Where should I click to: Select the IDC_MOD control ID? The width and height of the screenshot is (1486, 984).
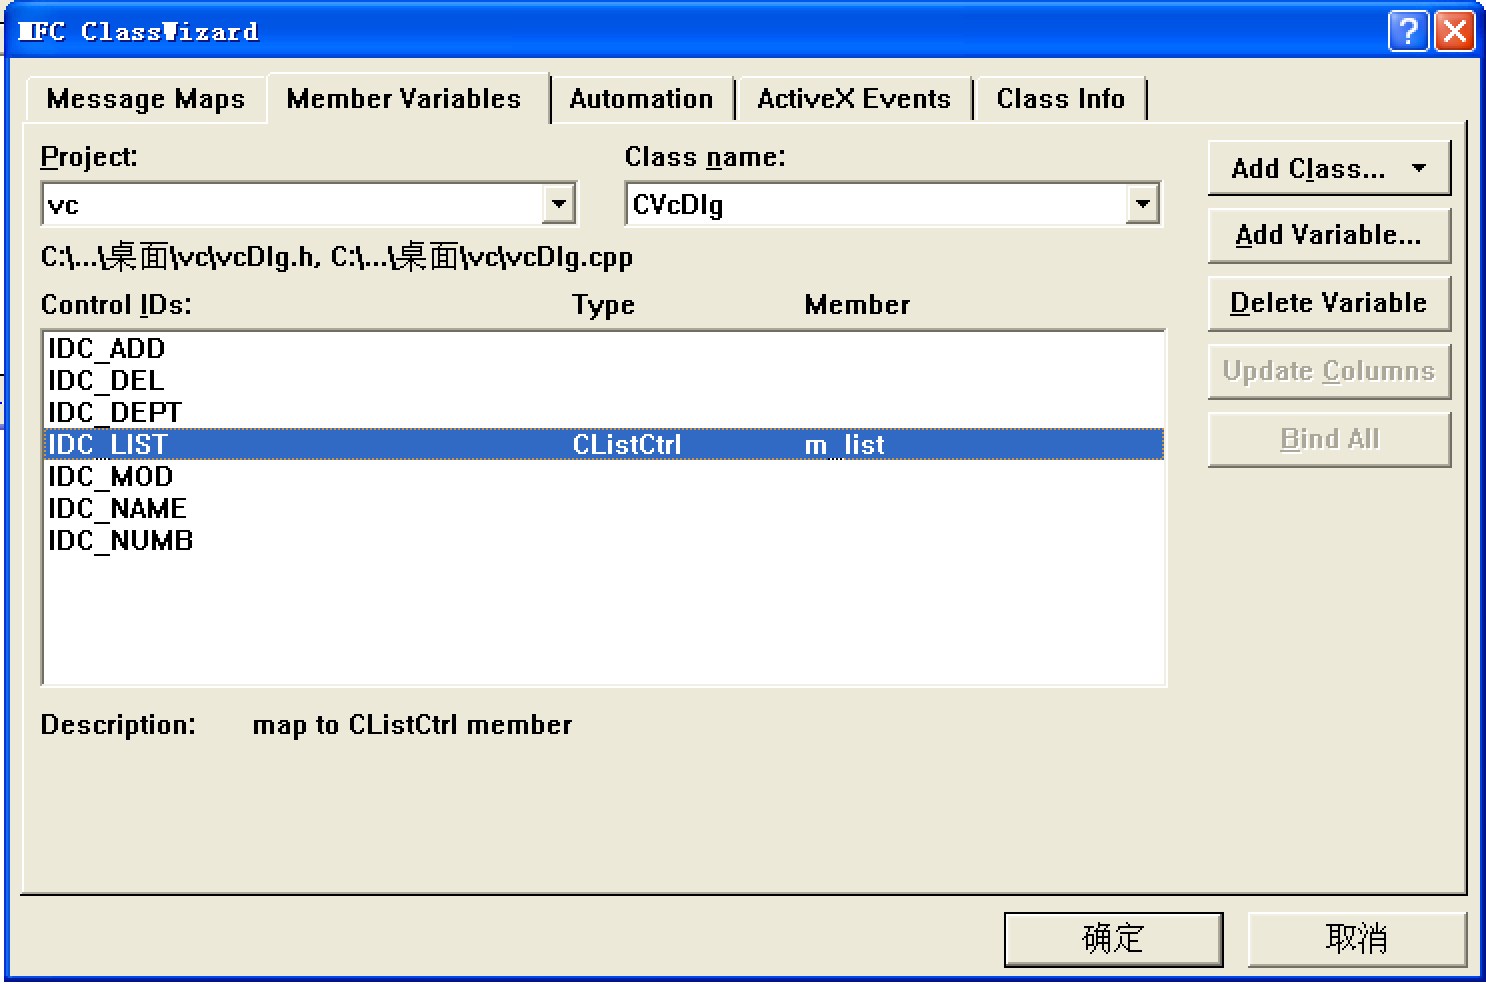(x=111, y=476)
